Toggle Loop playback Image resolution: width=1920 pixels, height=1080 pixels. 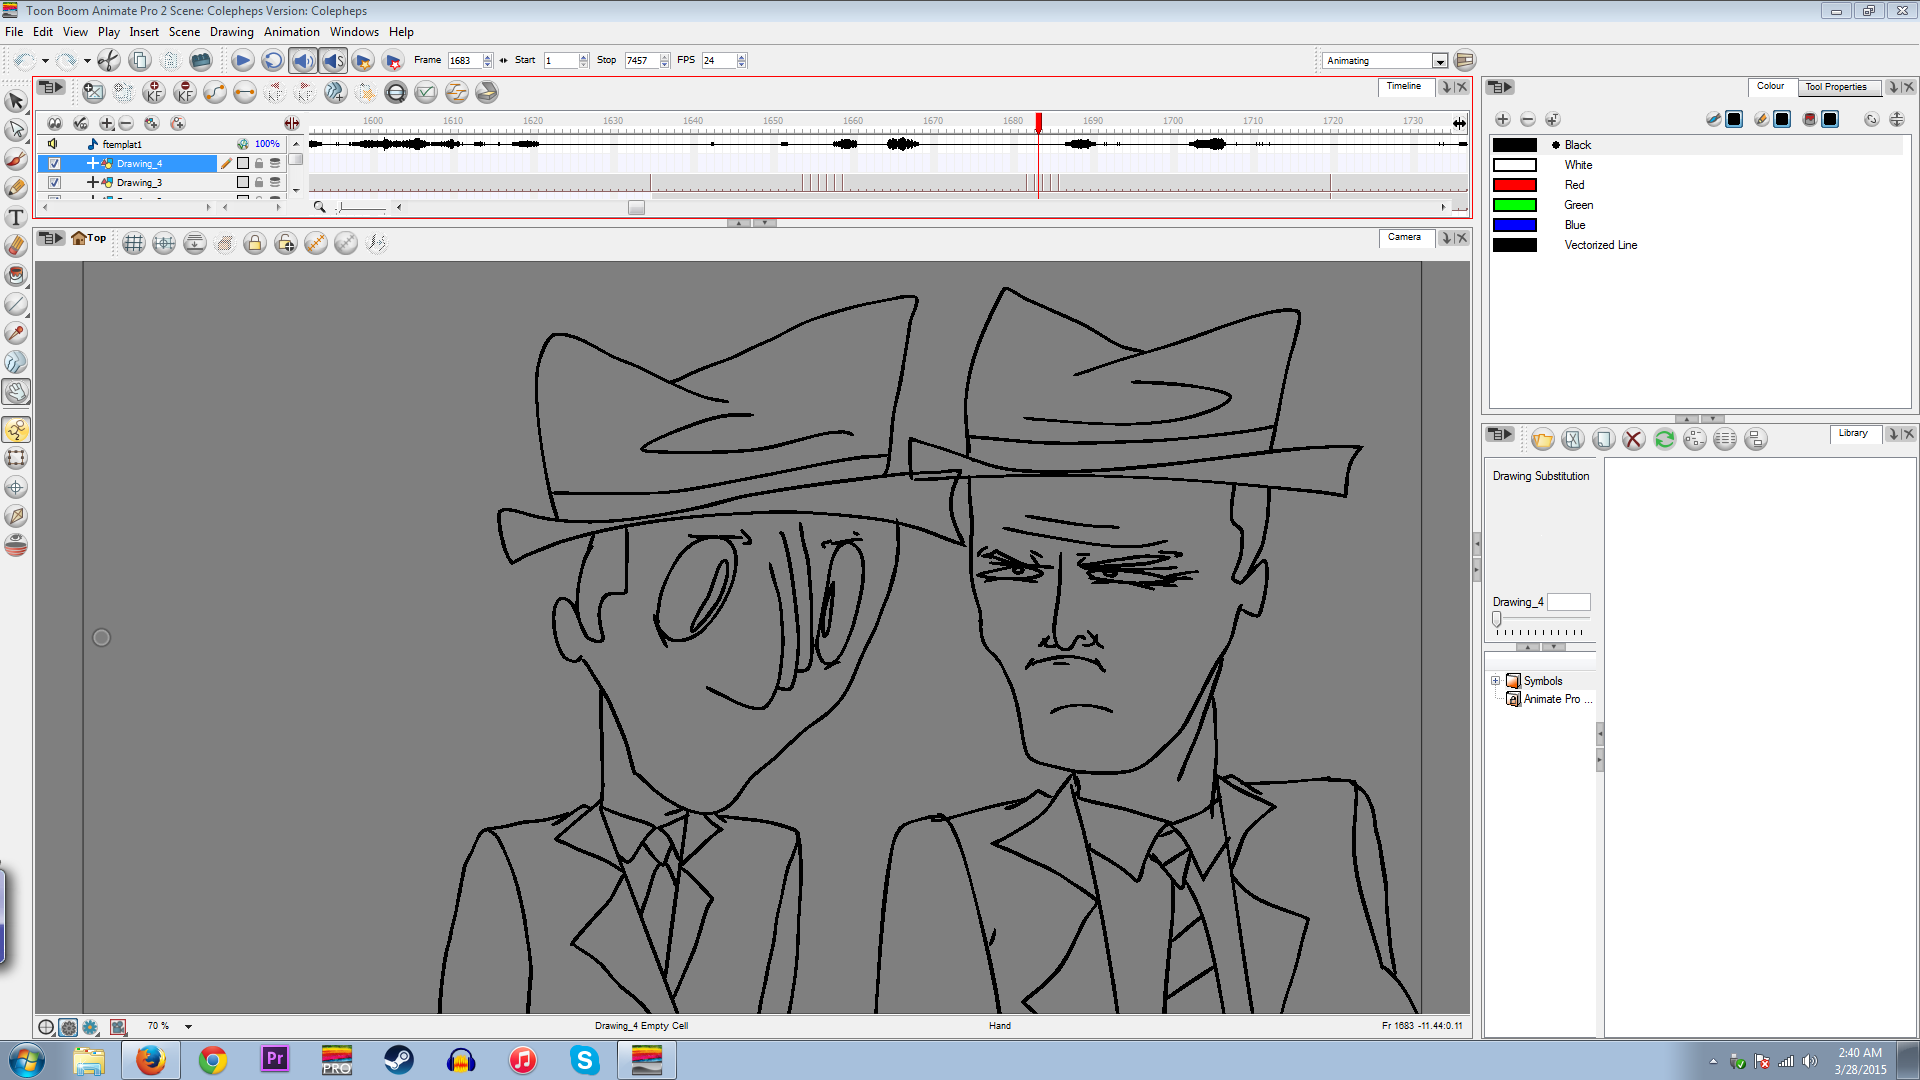pos(272,60)
